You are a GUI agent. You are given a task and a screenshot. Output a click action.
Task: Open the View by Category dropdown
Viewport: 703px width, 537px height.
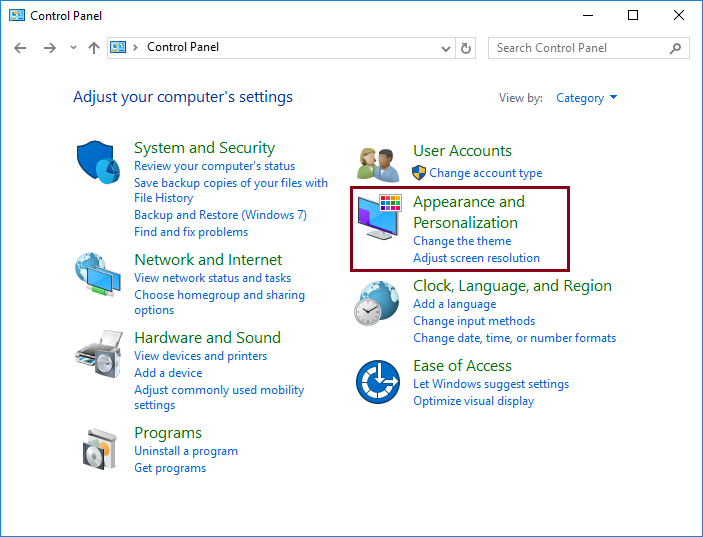point(586,98)
